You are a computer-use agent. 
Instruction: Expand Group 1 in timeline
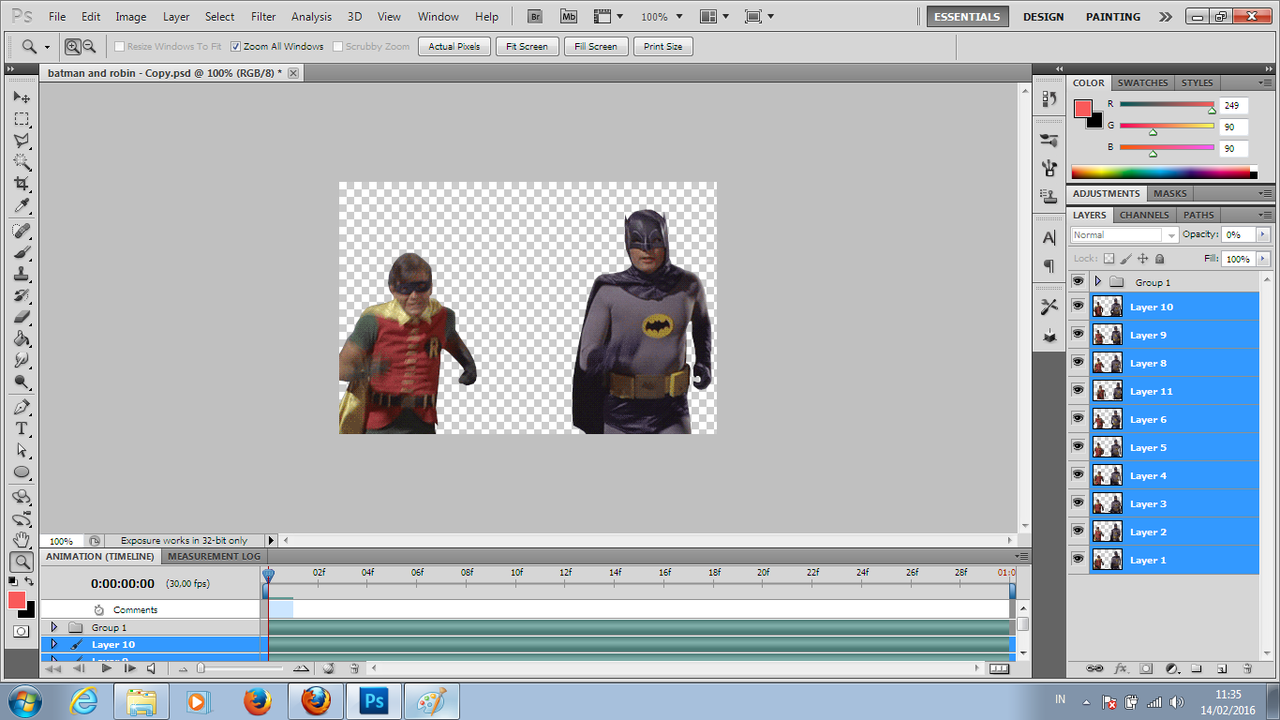(x=54, y=627)
